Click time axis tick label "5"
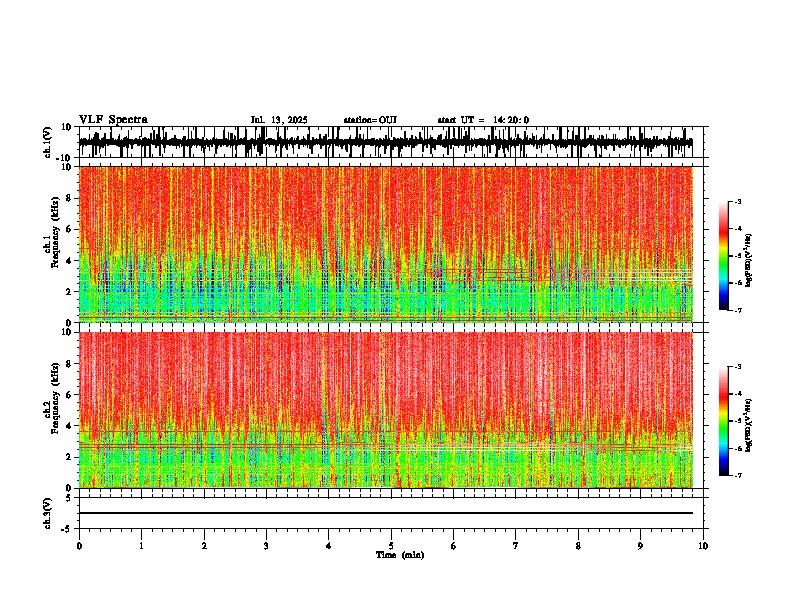Screen dimensions: 792x612 point(391,546)
